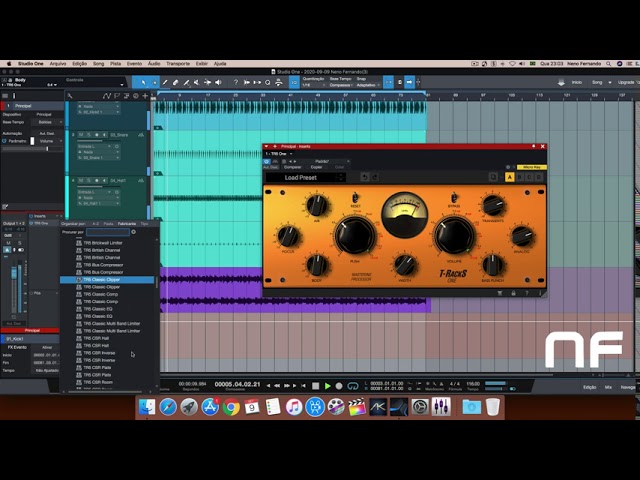This screenshot has width=640, height=480.
Task: Pin the Principal Inserts plugin window
Action: (533, 146)
